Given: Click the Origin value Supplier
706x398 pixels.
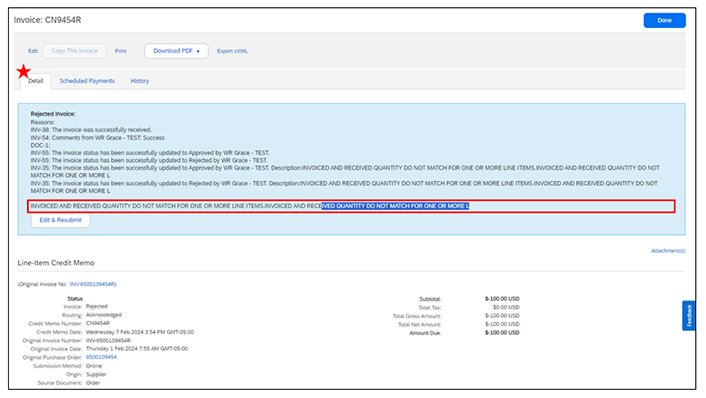Looking at the screenshot, I should 96,374.
